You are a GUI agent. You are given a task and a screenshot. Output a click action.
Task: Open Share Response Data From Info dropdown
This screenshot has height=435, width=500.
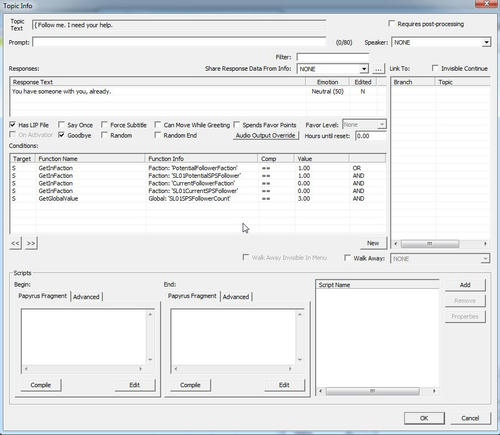pyautogui.click(x=364, y=69)
